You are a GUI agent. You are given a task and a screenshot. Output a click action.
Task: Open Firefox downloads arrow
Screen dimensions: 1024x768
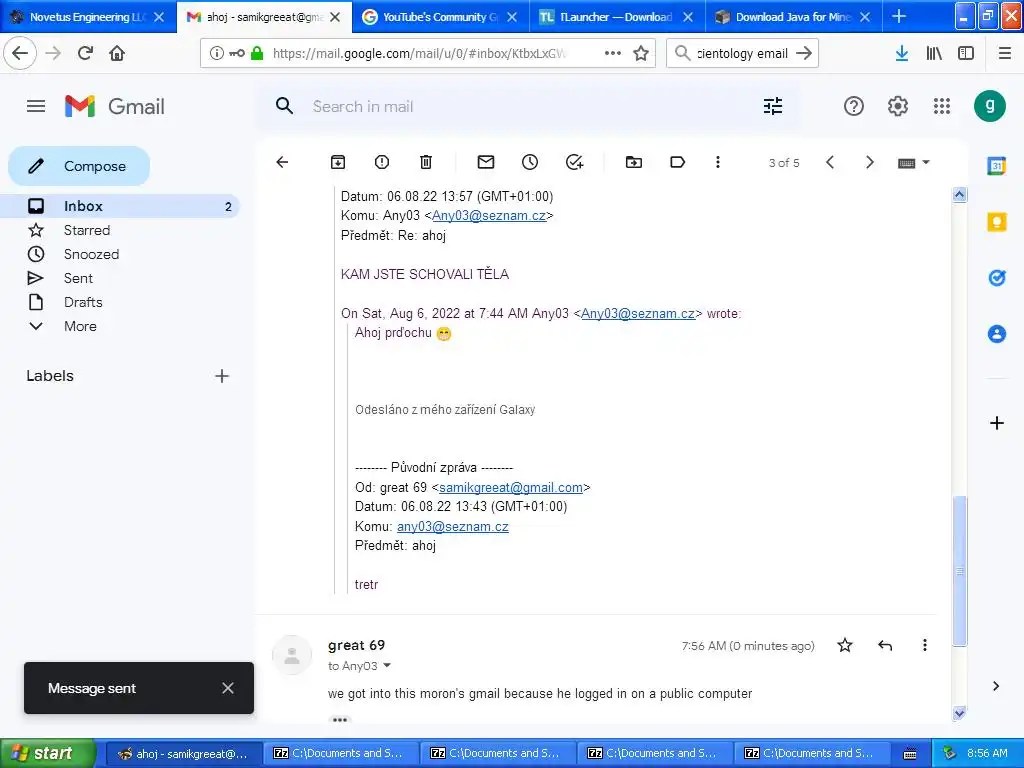point(901,53)
